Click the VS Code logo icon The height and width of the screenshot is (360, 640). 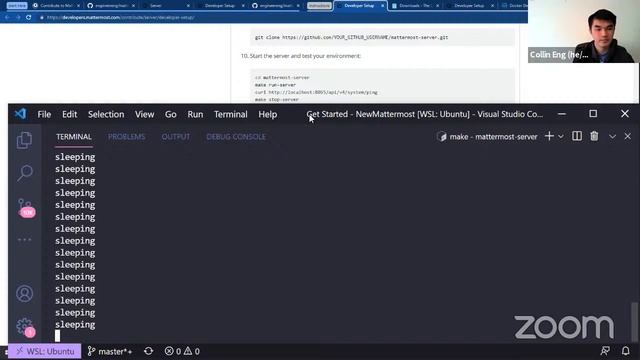tap(20, 114)
